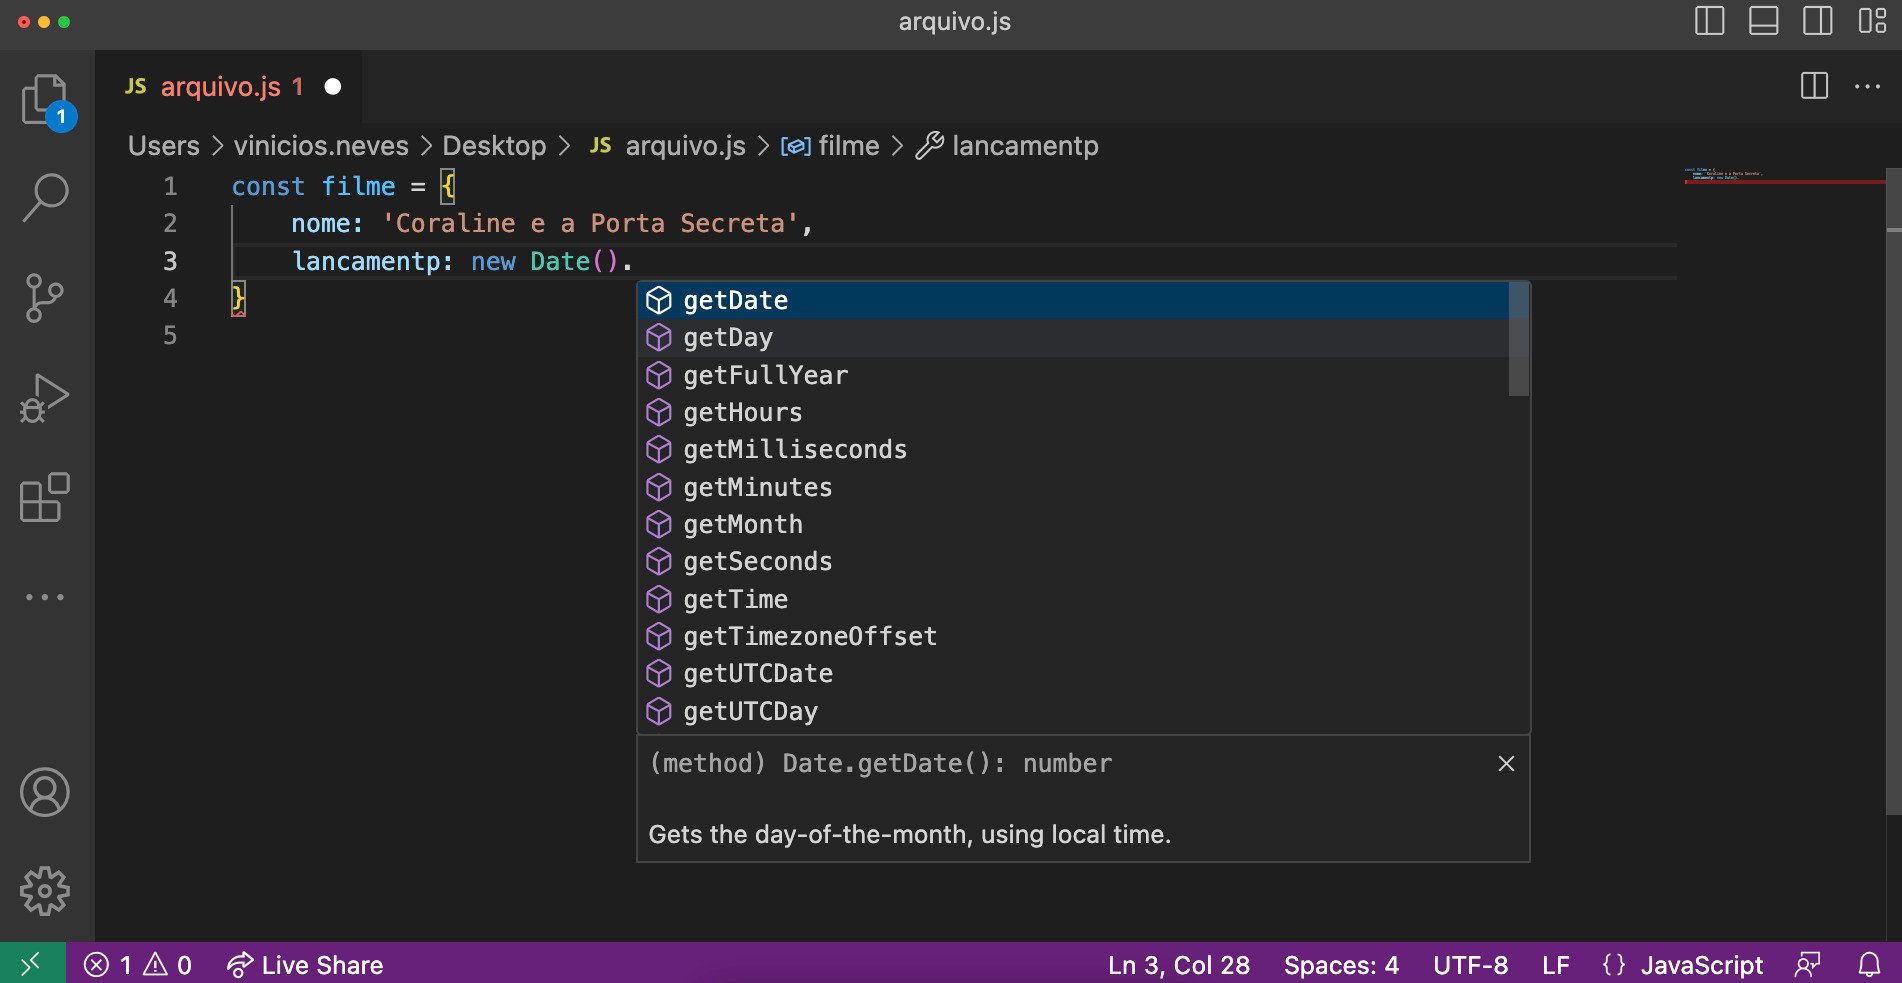Click line number 2 in gutter
The height and width of the screenshot is (983, 1902).
click(170, 224)
